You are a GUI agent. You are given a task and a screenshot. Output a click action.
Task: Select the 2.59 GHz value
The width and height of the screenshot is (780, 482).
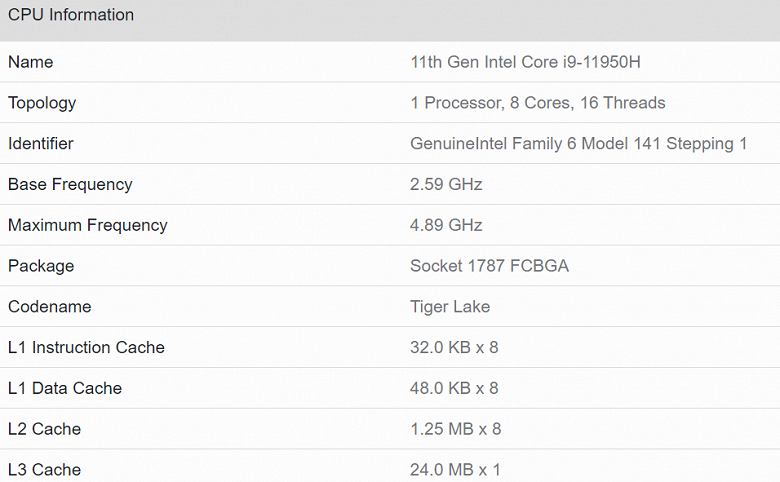click(446, 185)
